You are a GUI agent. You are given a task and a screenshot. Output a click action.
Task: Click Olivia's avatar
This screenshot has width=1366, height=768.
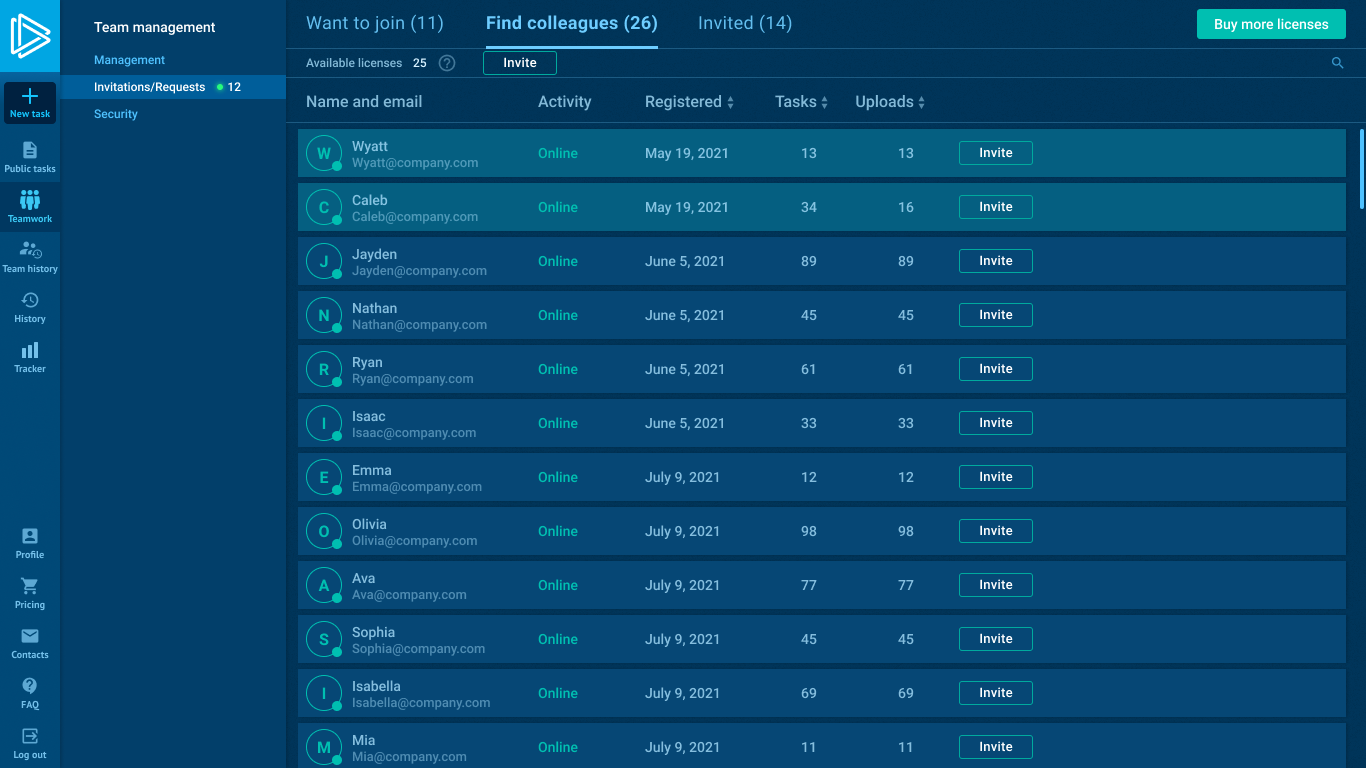coord(324,531)
